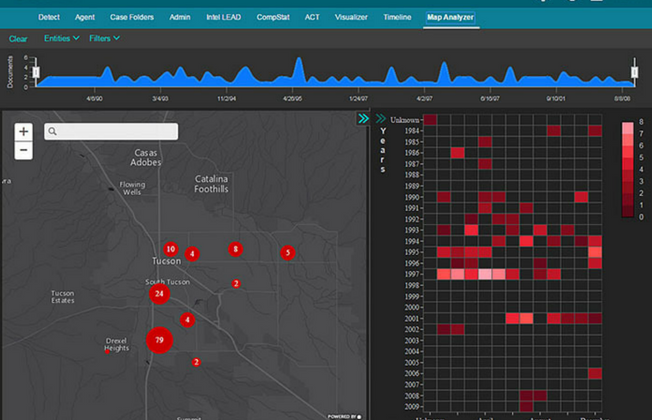Click the map search field
652x420 pixels.
click(x=111, y=131)
